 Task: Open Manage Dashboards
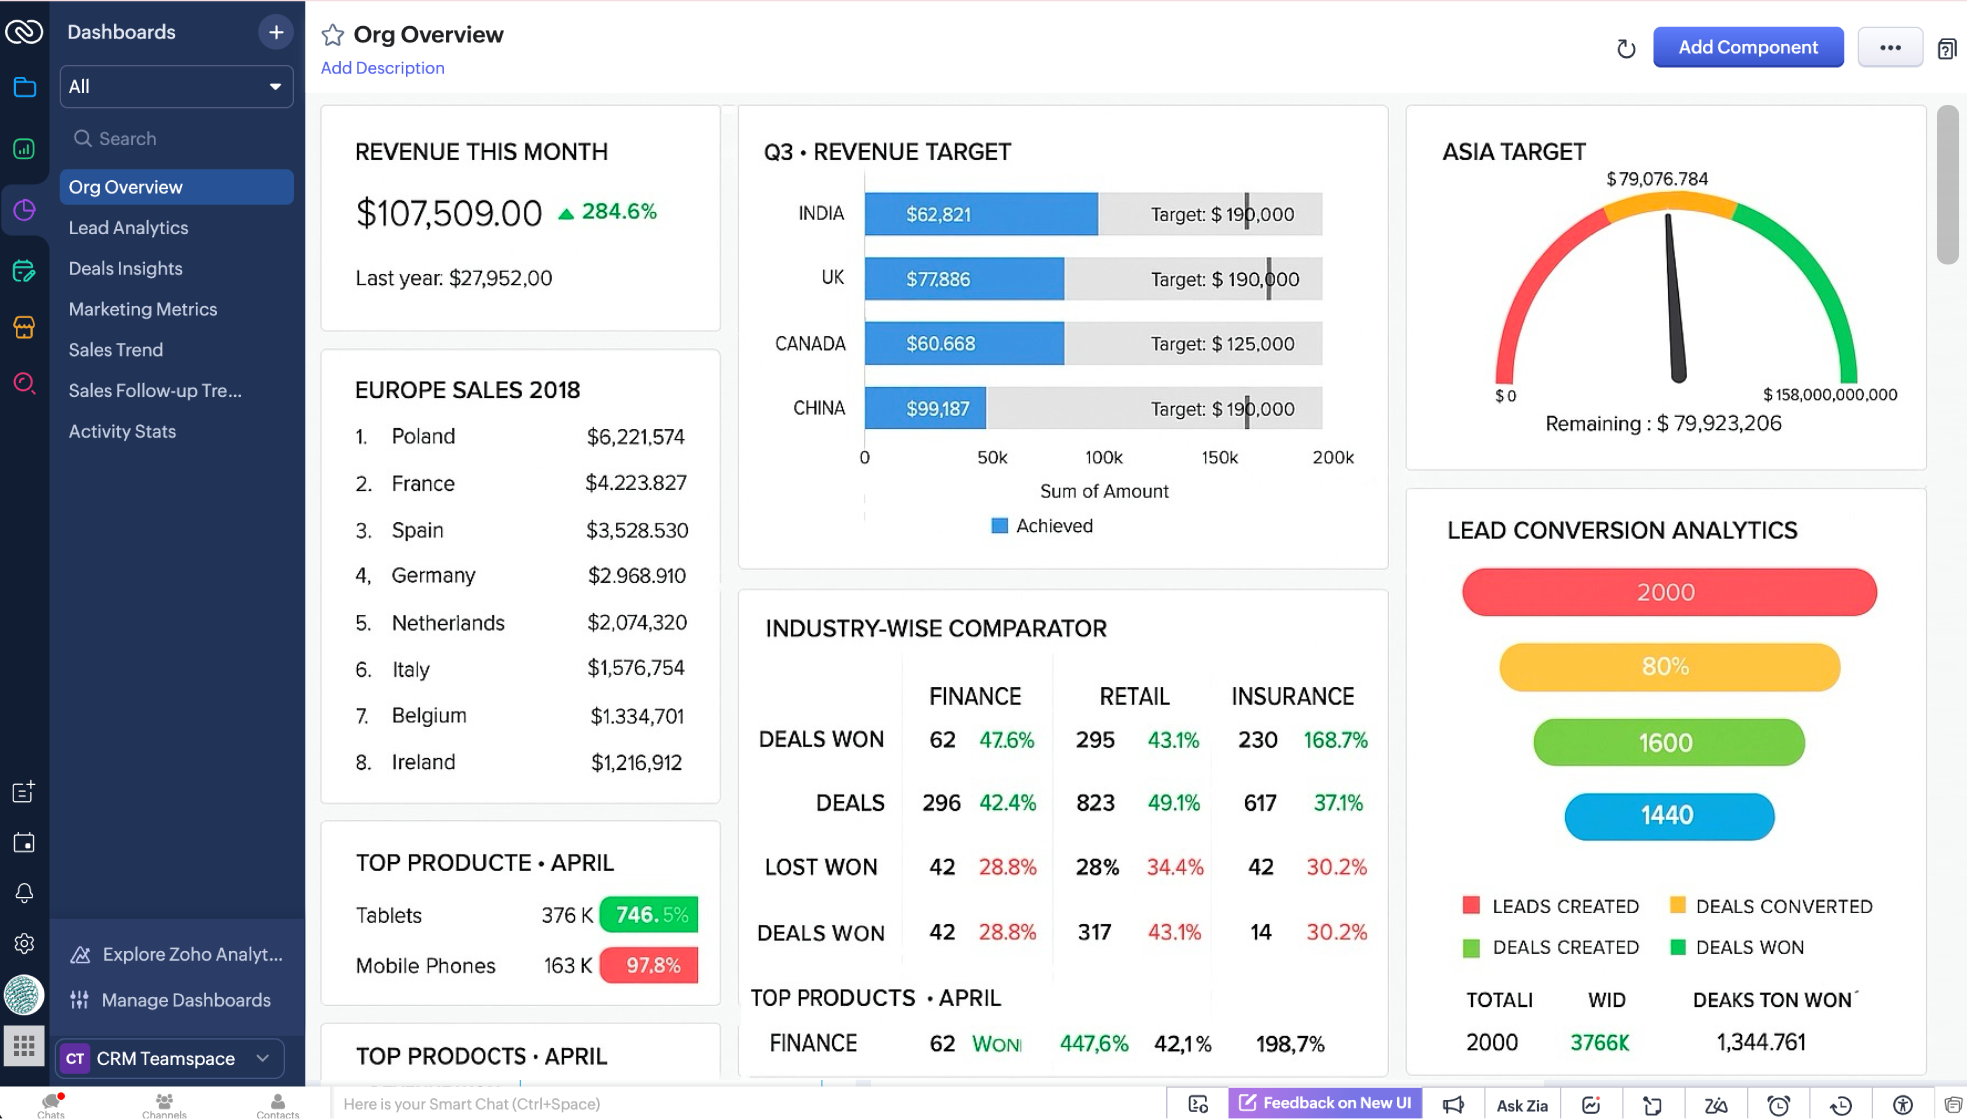[x=171, y=1000]
